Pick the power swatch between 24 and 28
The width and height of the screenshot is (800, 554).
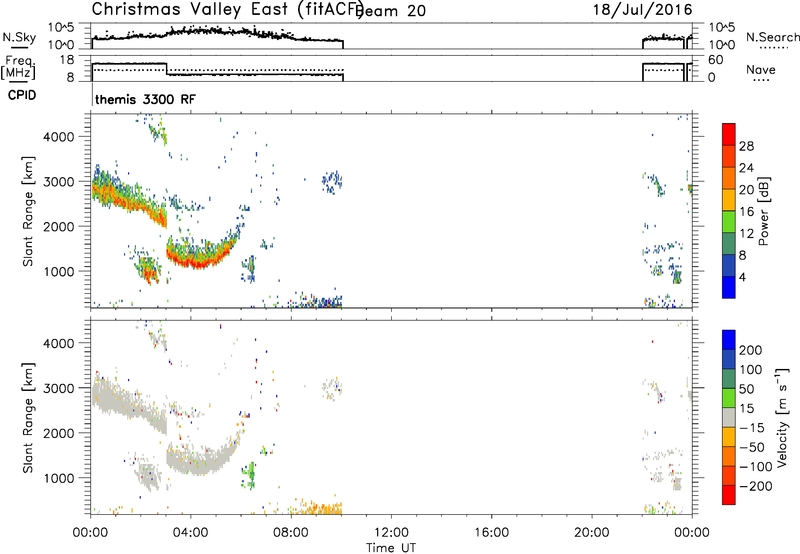(729, 156)
